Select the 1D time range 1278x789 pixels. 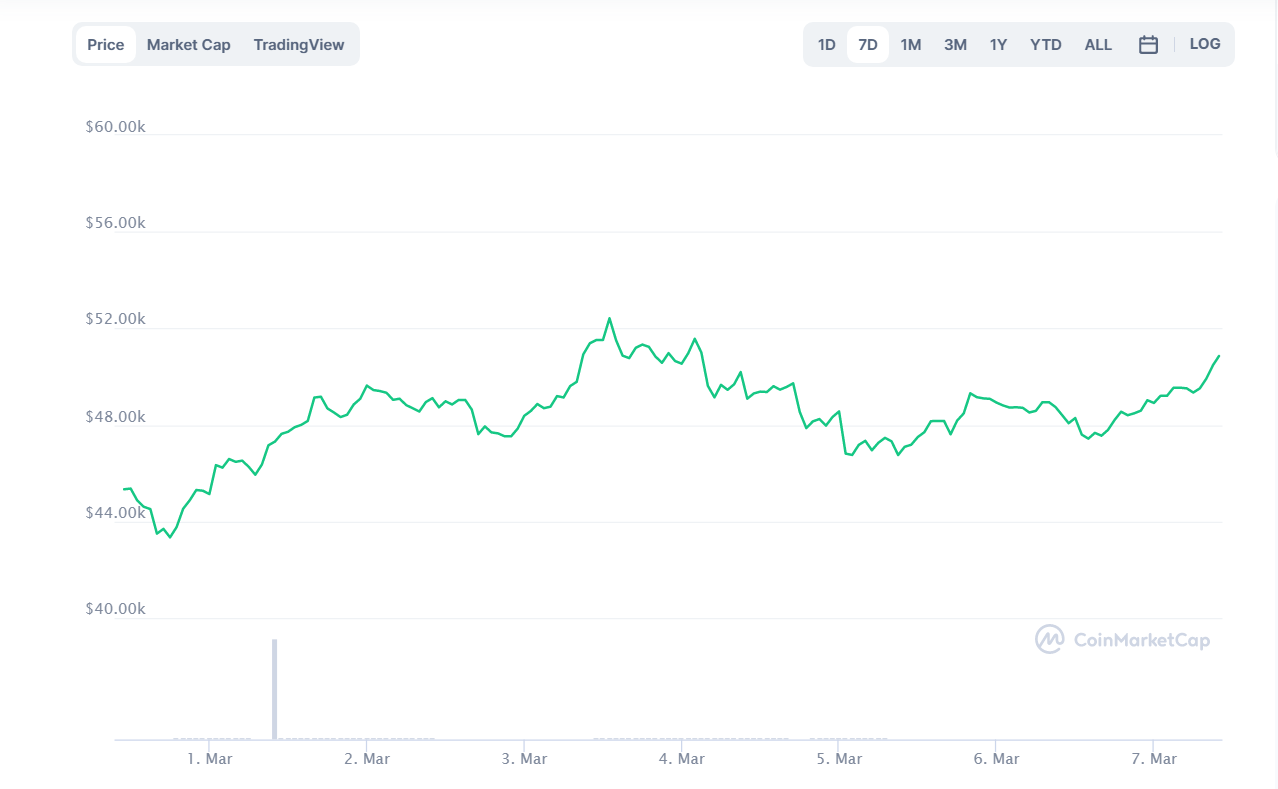(826, 45)
